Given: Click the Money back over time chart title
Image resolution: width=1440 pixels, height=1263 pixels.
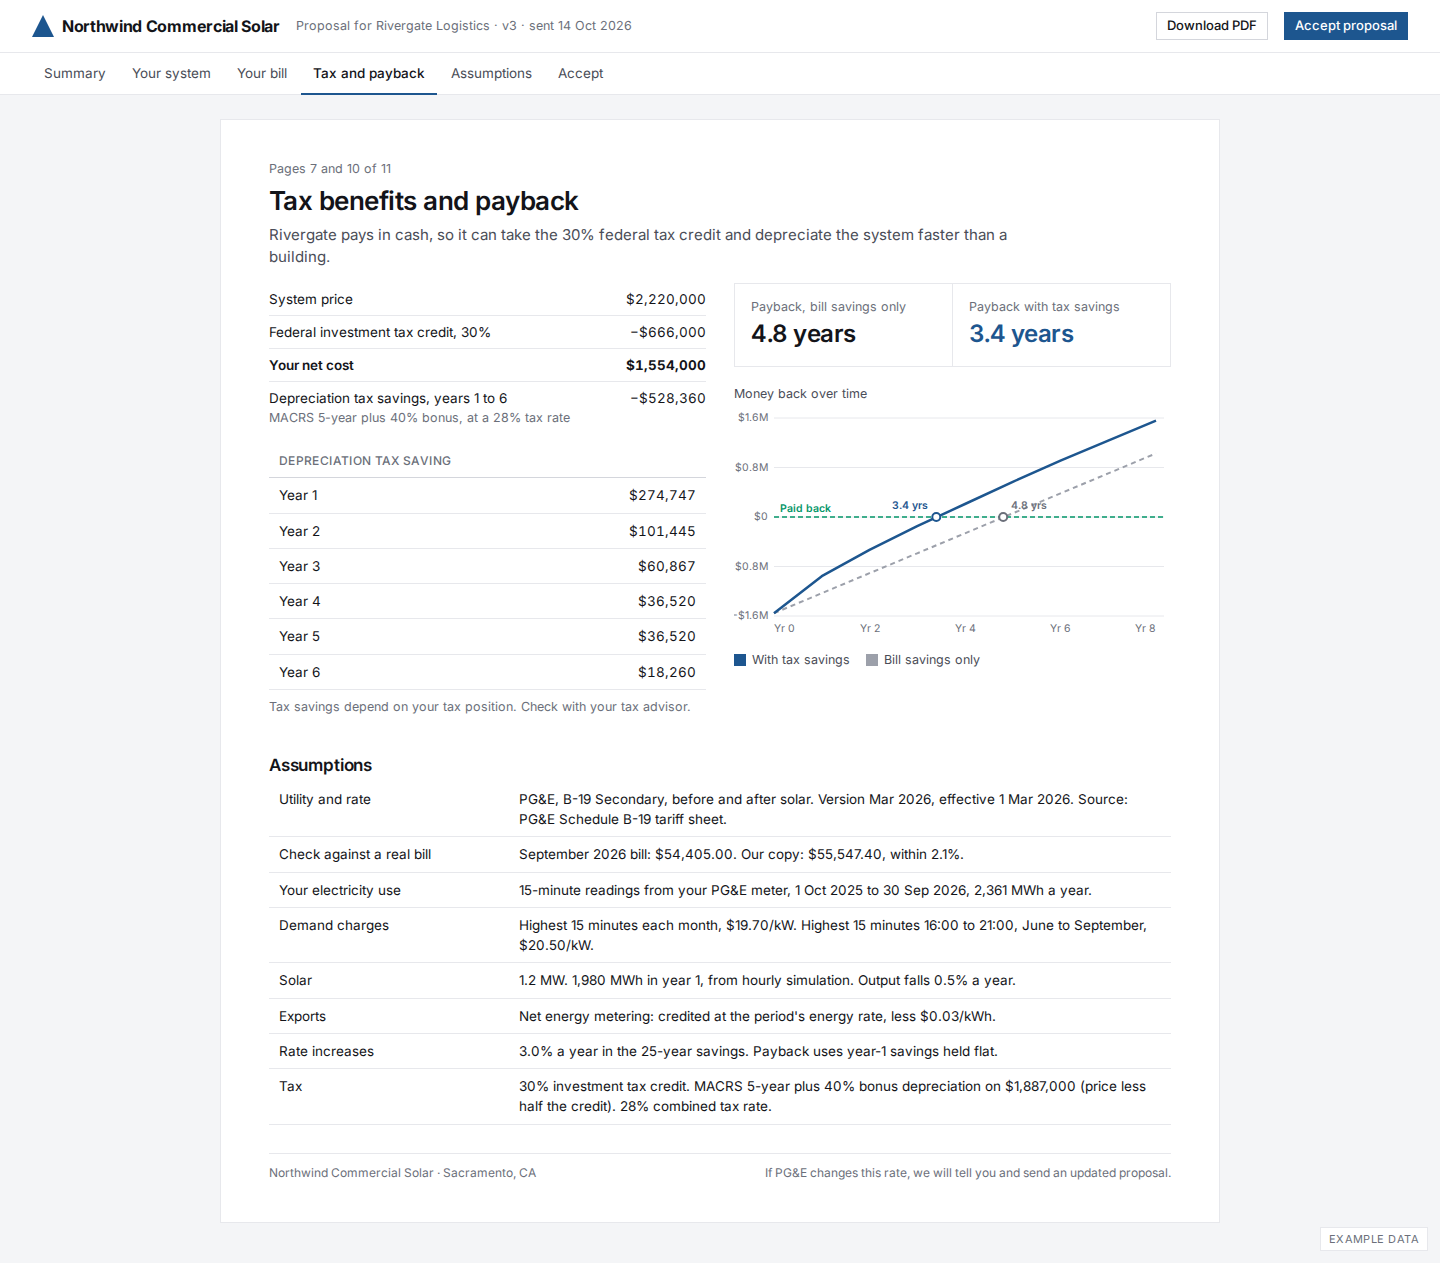Looking at the screenshot, I should pos(800,394).
